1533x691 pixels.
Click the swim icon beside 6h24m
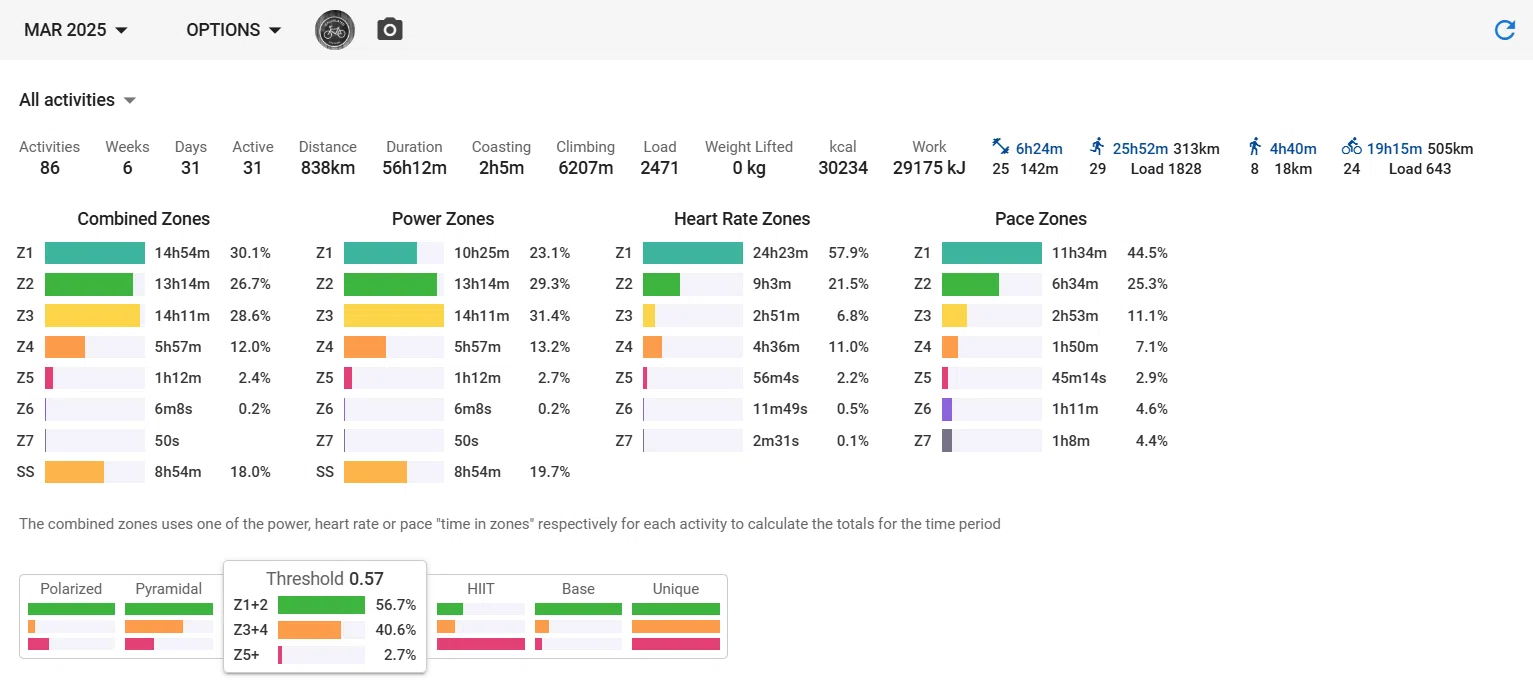click(1000, 147)
